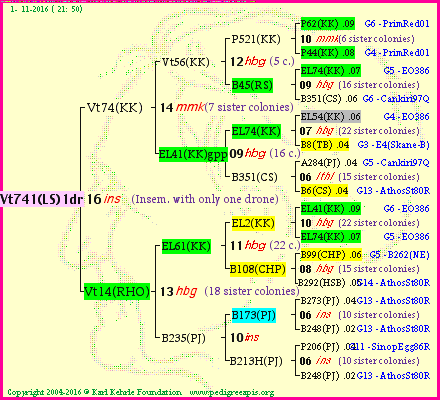
Task: Click EL74(KK) .07 above B99(CHP)
Action: click(x=331, y=237)
